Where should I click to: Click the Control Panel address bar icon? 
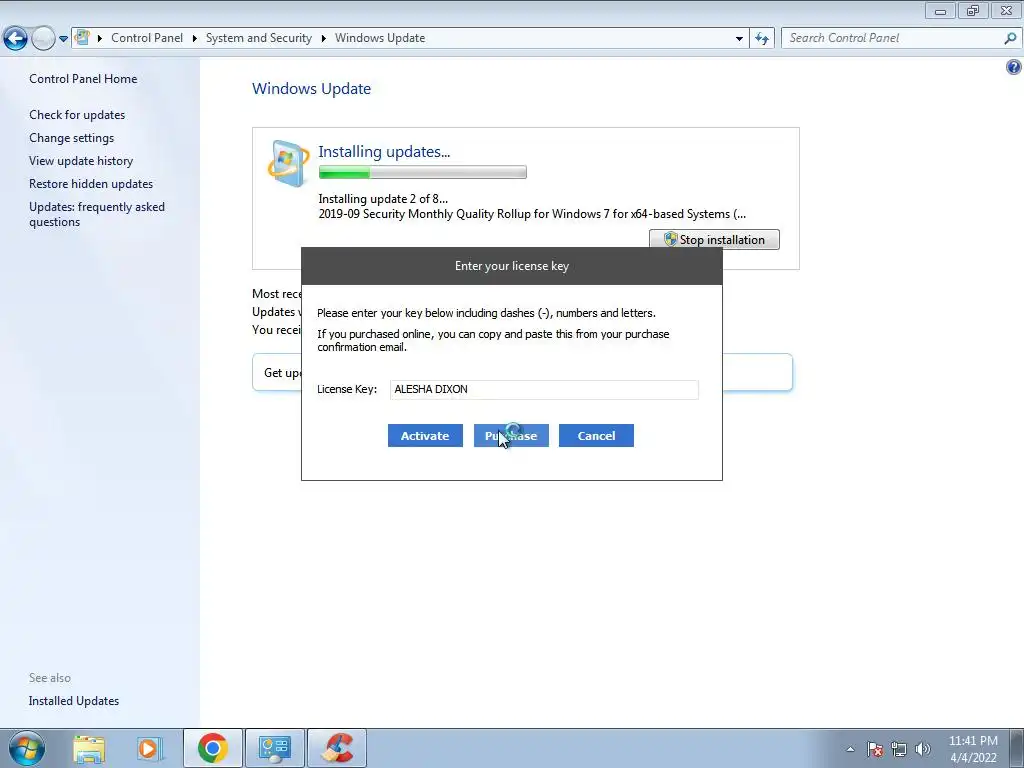[82, 37]
